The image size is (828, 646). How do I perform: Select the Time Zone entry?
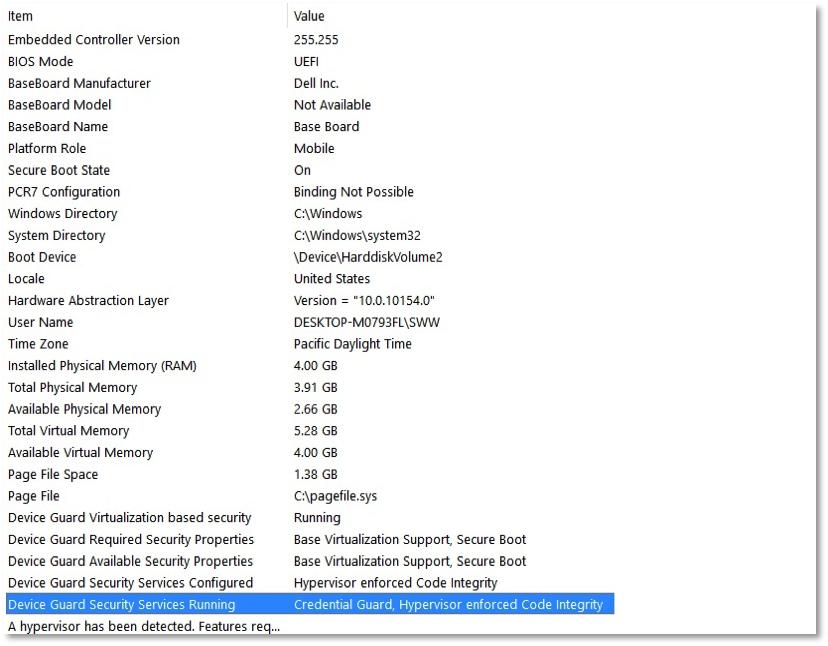(37, 344)
